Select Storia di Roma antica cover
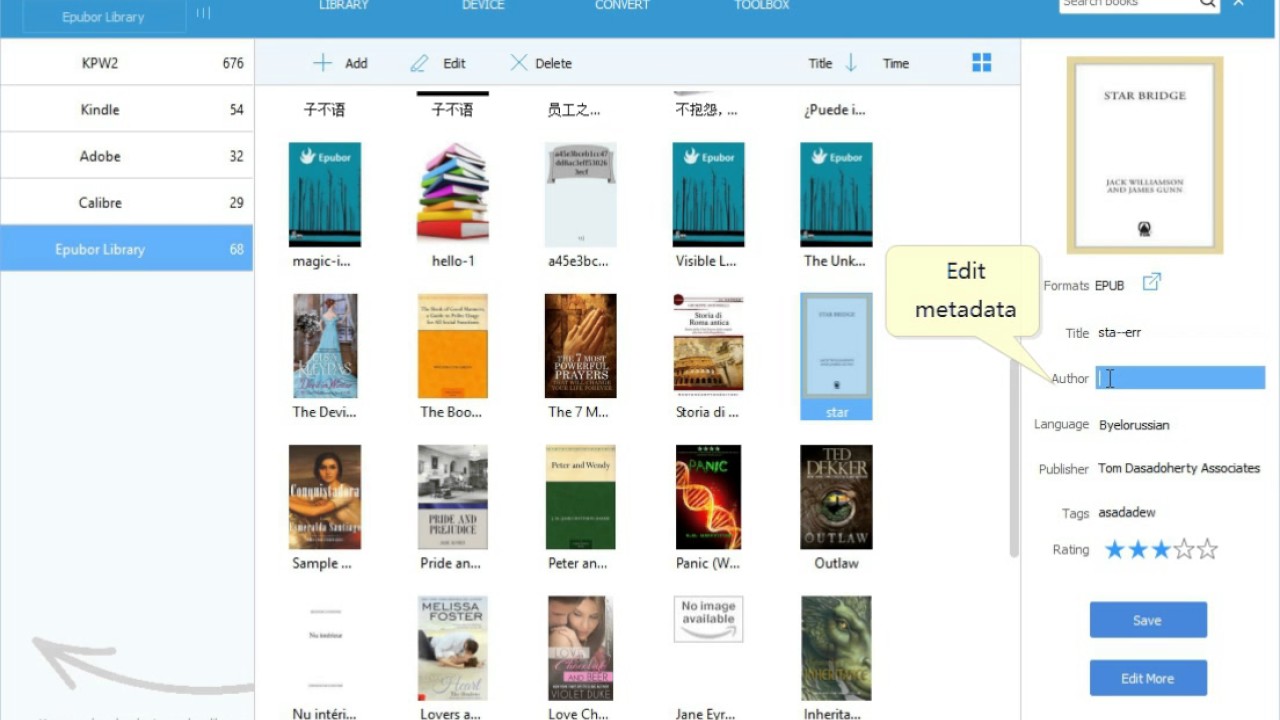The height and width of the screenshot is (720, 1280). pyautogui.click(x=709, y=346)
